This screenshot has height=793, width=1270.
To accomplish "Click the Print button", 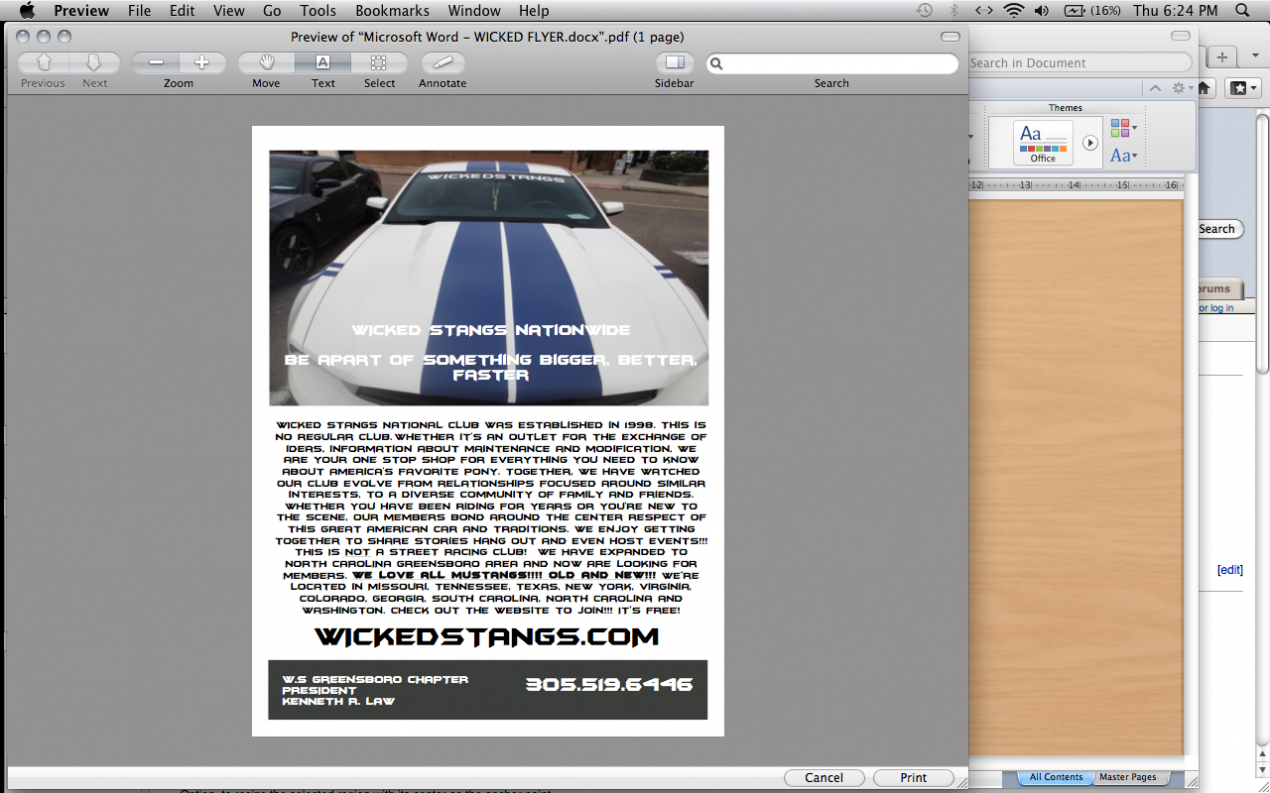I will tap(913, 777).
